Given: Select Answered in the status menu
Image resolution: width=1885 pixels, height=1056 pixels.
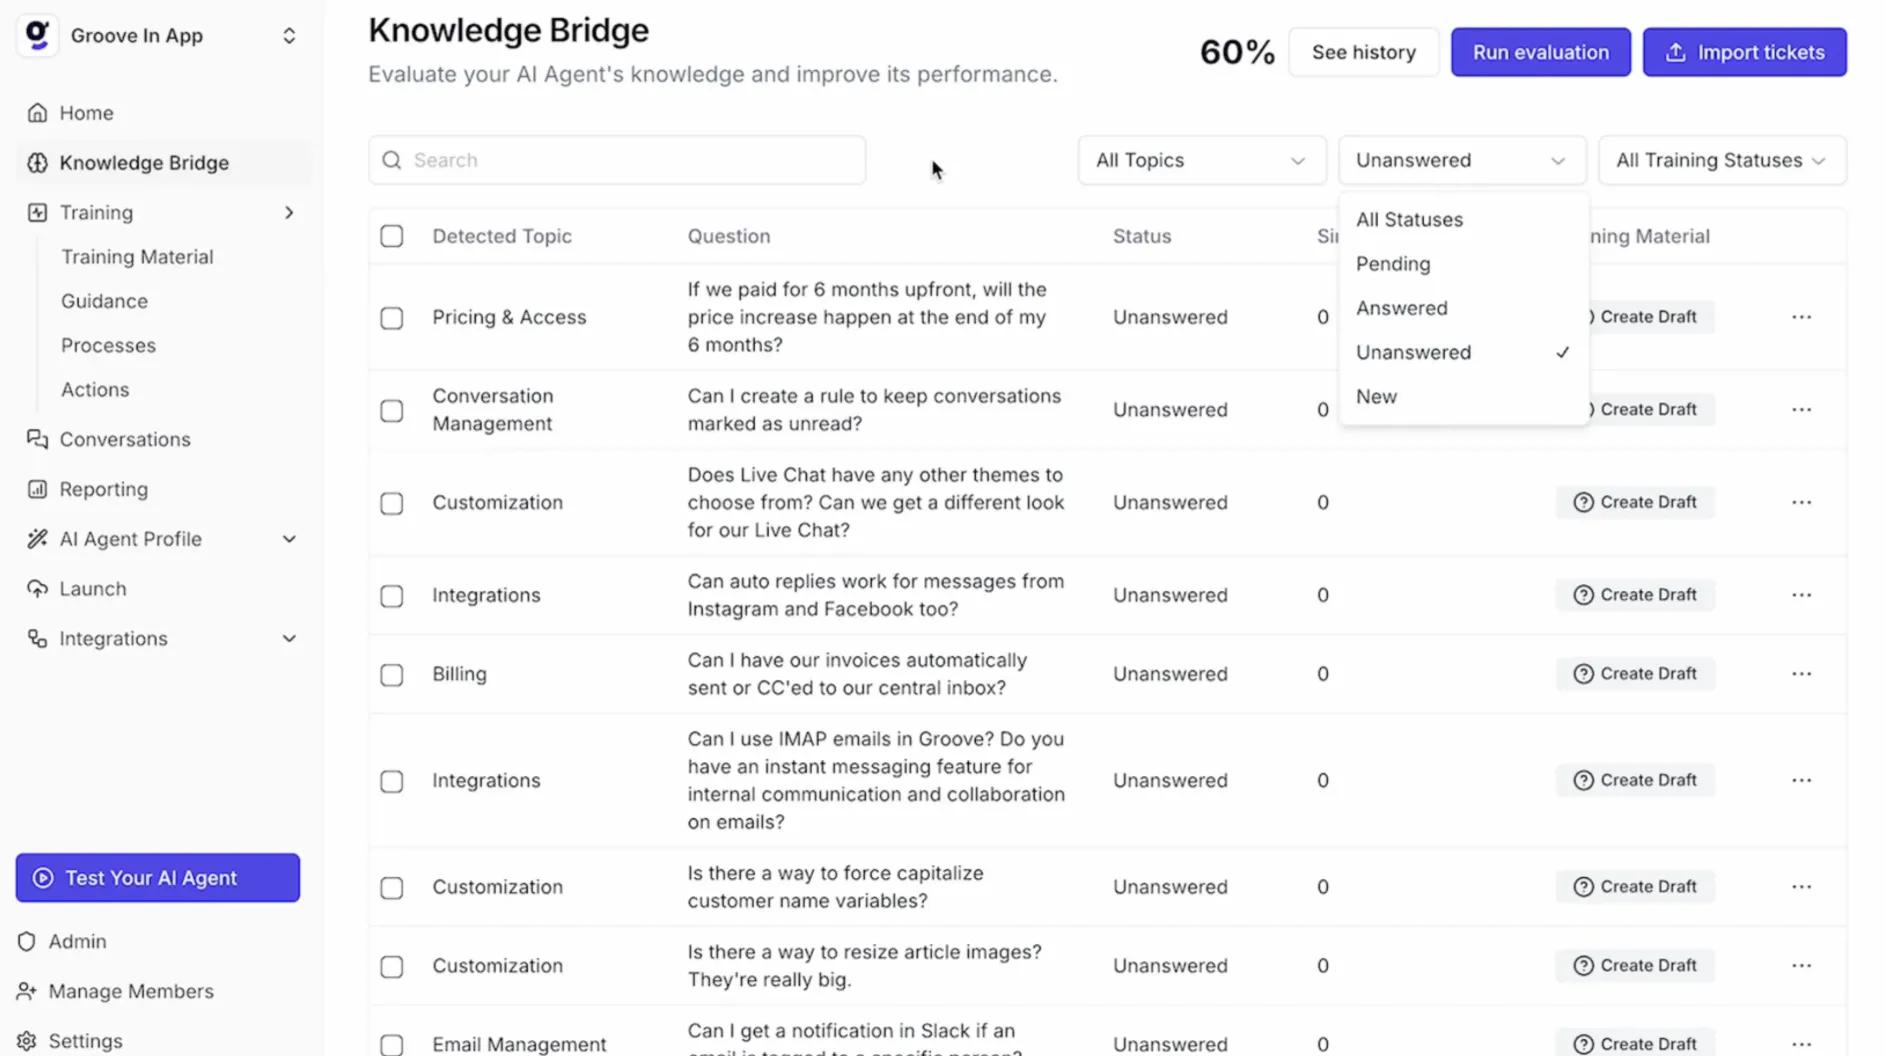Looking at the screenshot, I should [x=1401, y=308].
